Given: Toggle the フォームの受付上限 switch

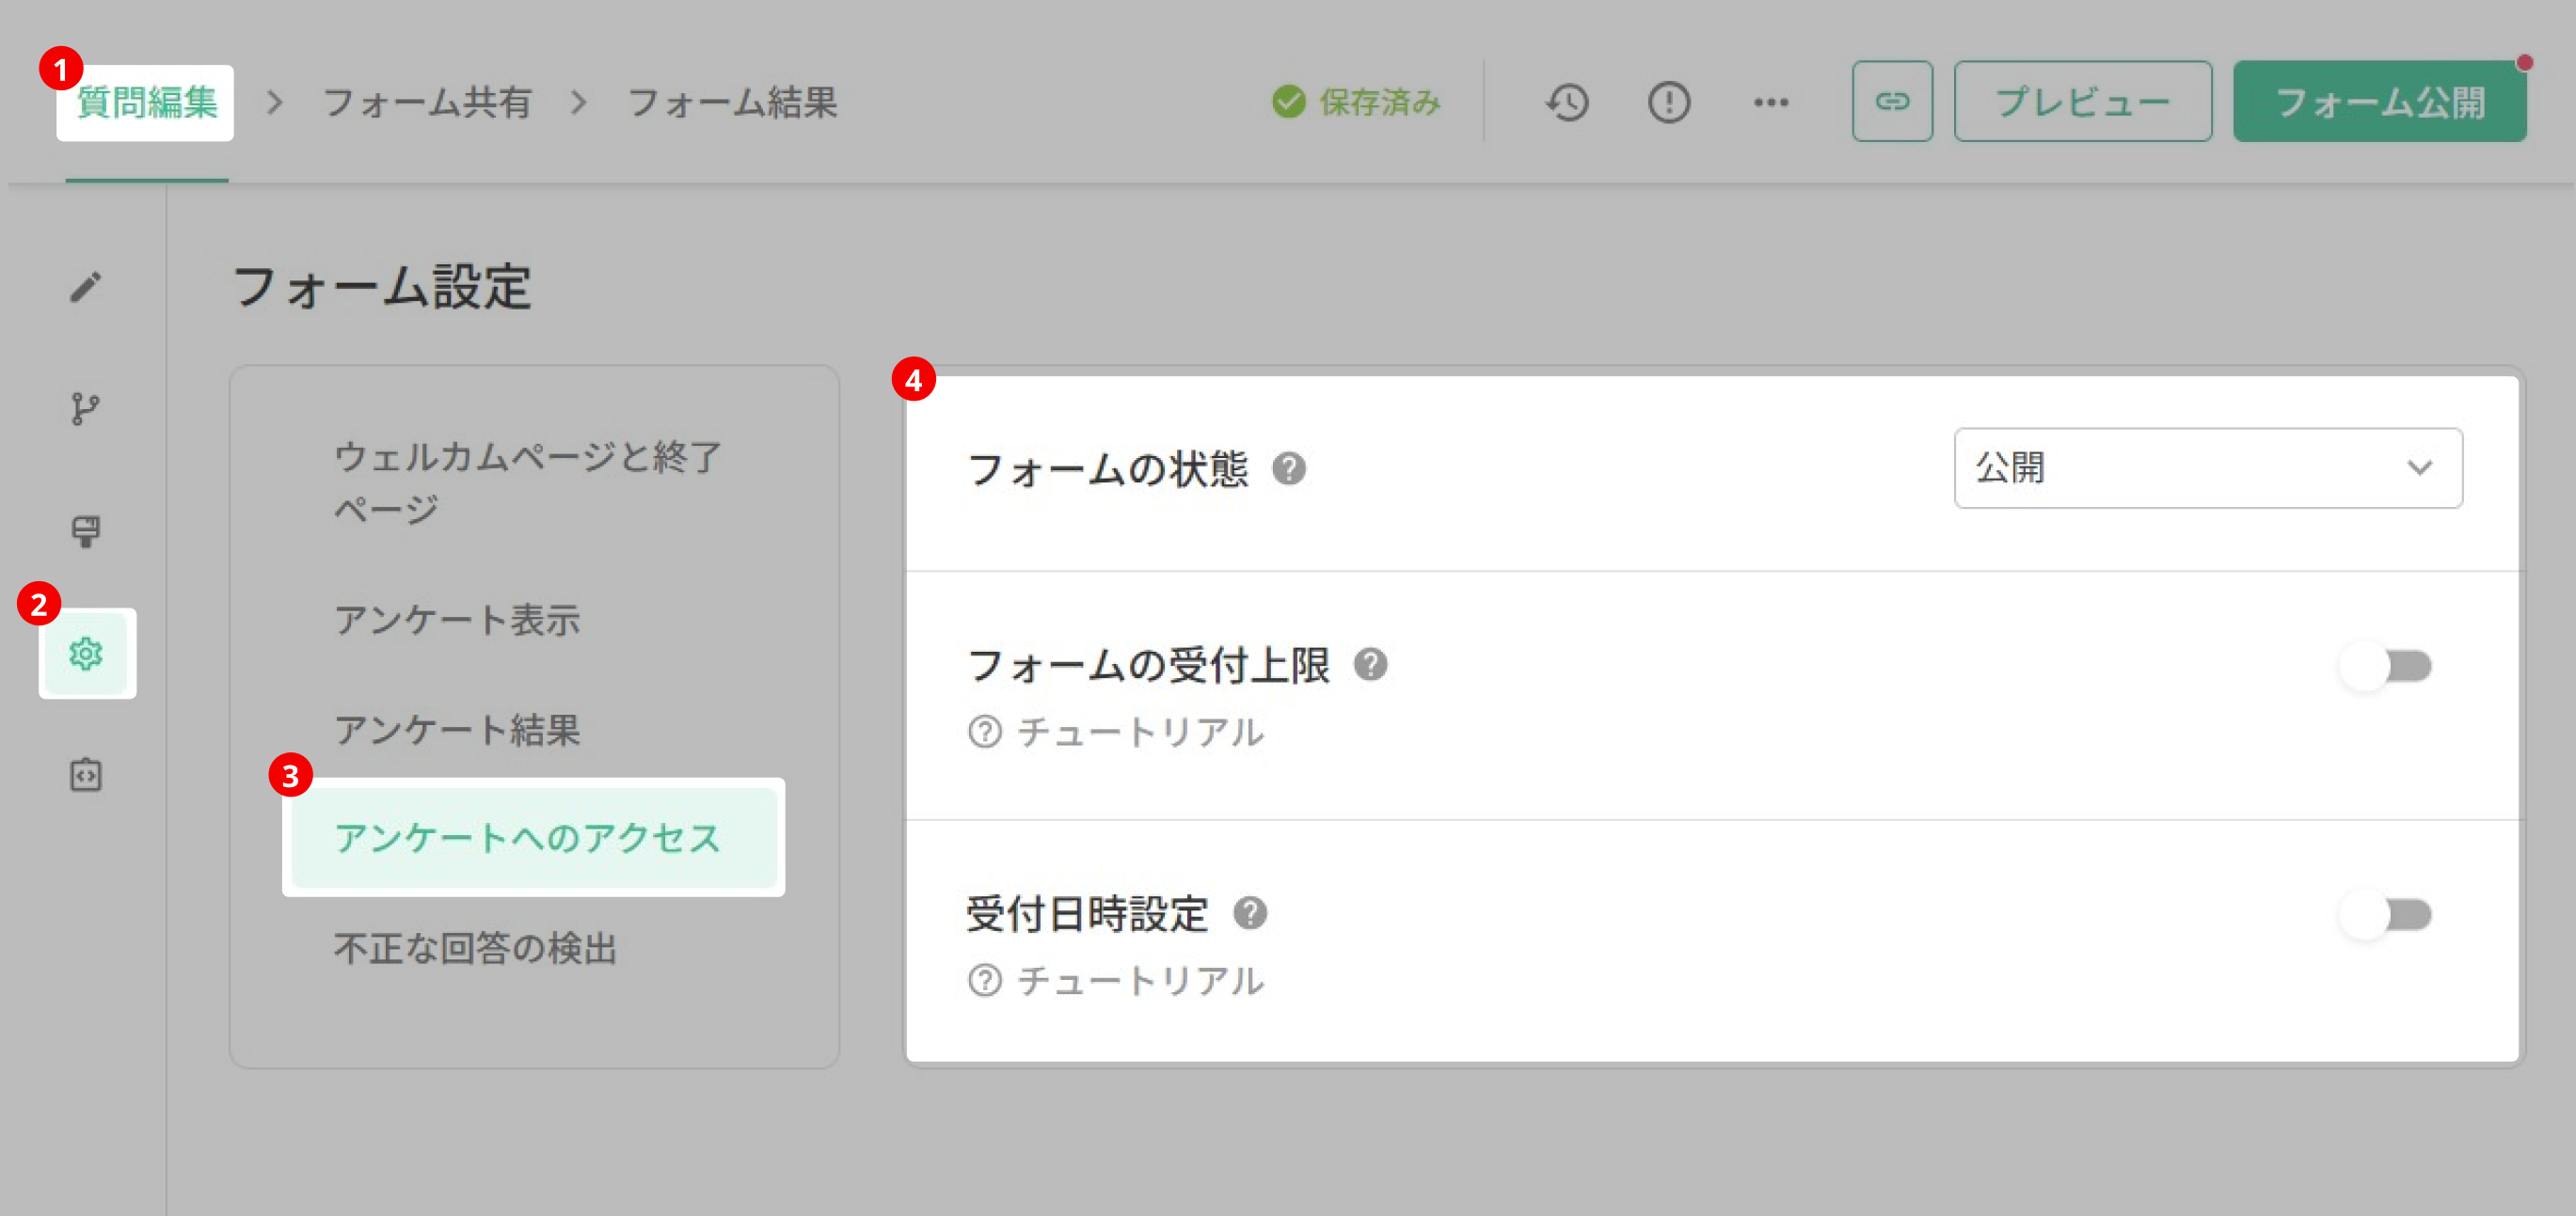Looking at the screenshot, I should [x=2385, y=665].
